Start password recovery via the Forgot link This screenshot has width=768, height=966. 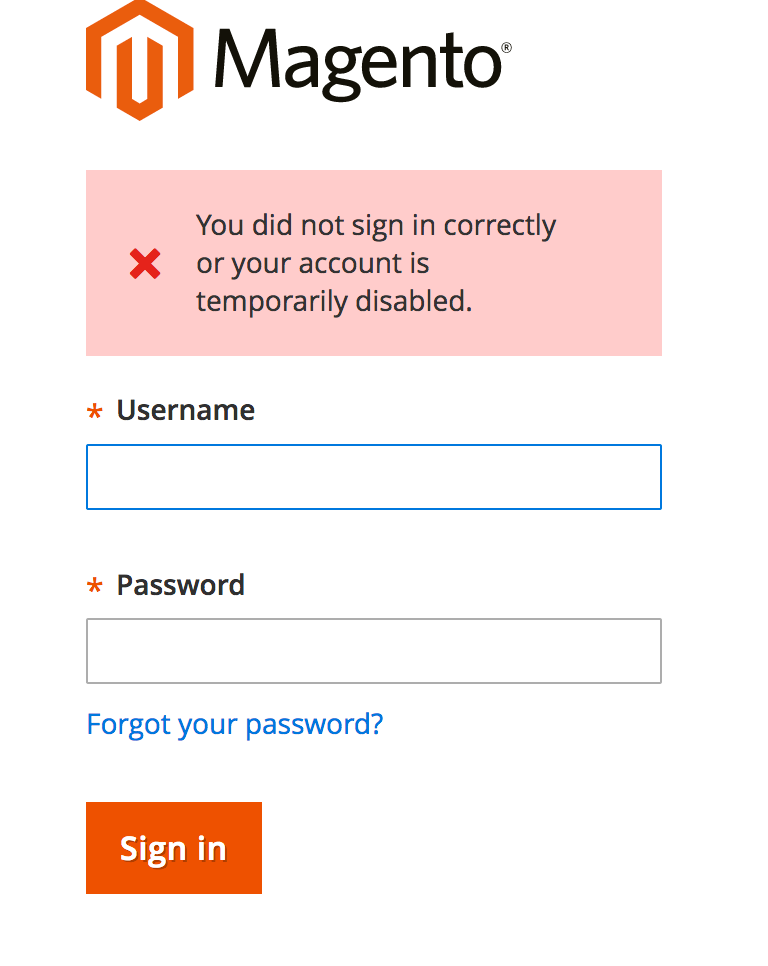235,724
